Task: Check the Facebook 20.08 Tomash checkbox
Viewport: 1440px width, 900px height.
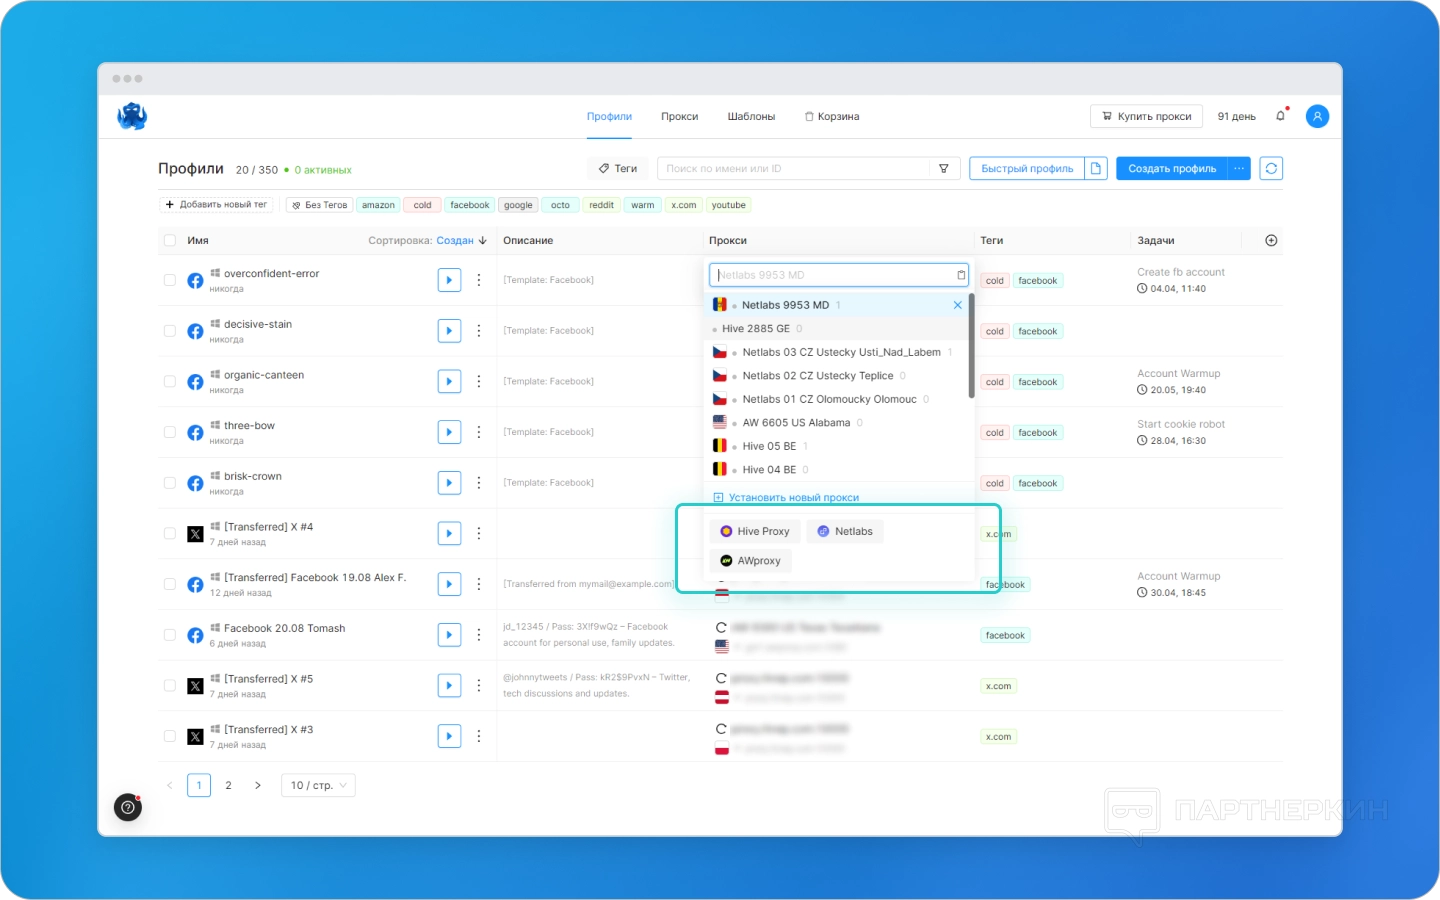Action: coord(170,635)
